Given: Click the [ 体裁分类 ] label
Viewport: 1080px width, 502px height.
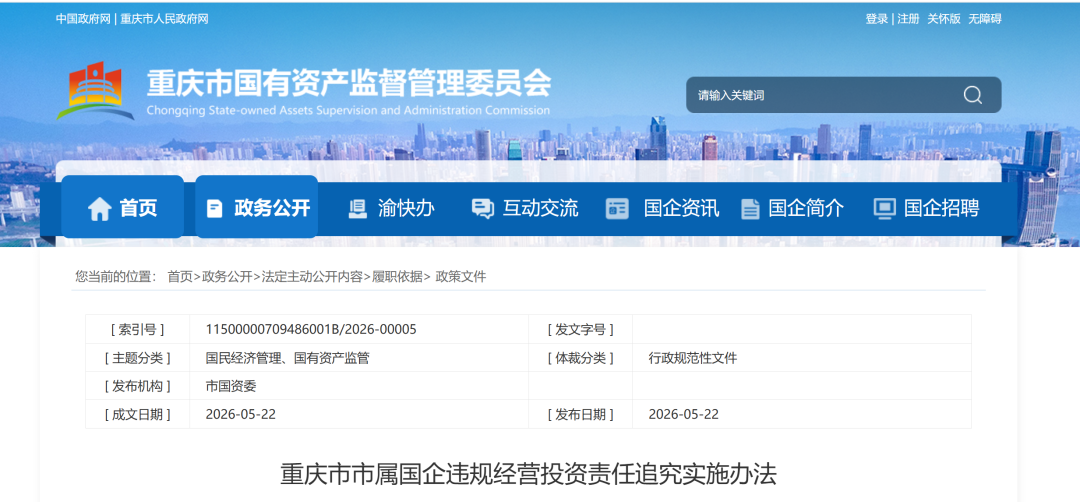Looking at the screenshot, I should (580, 358).
